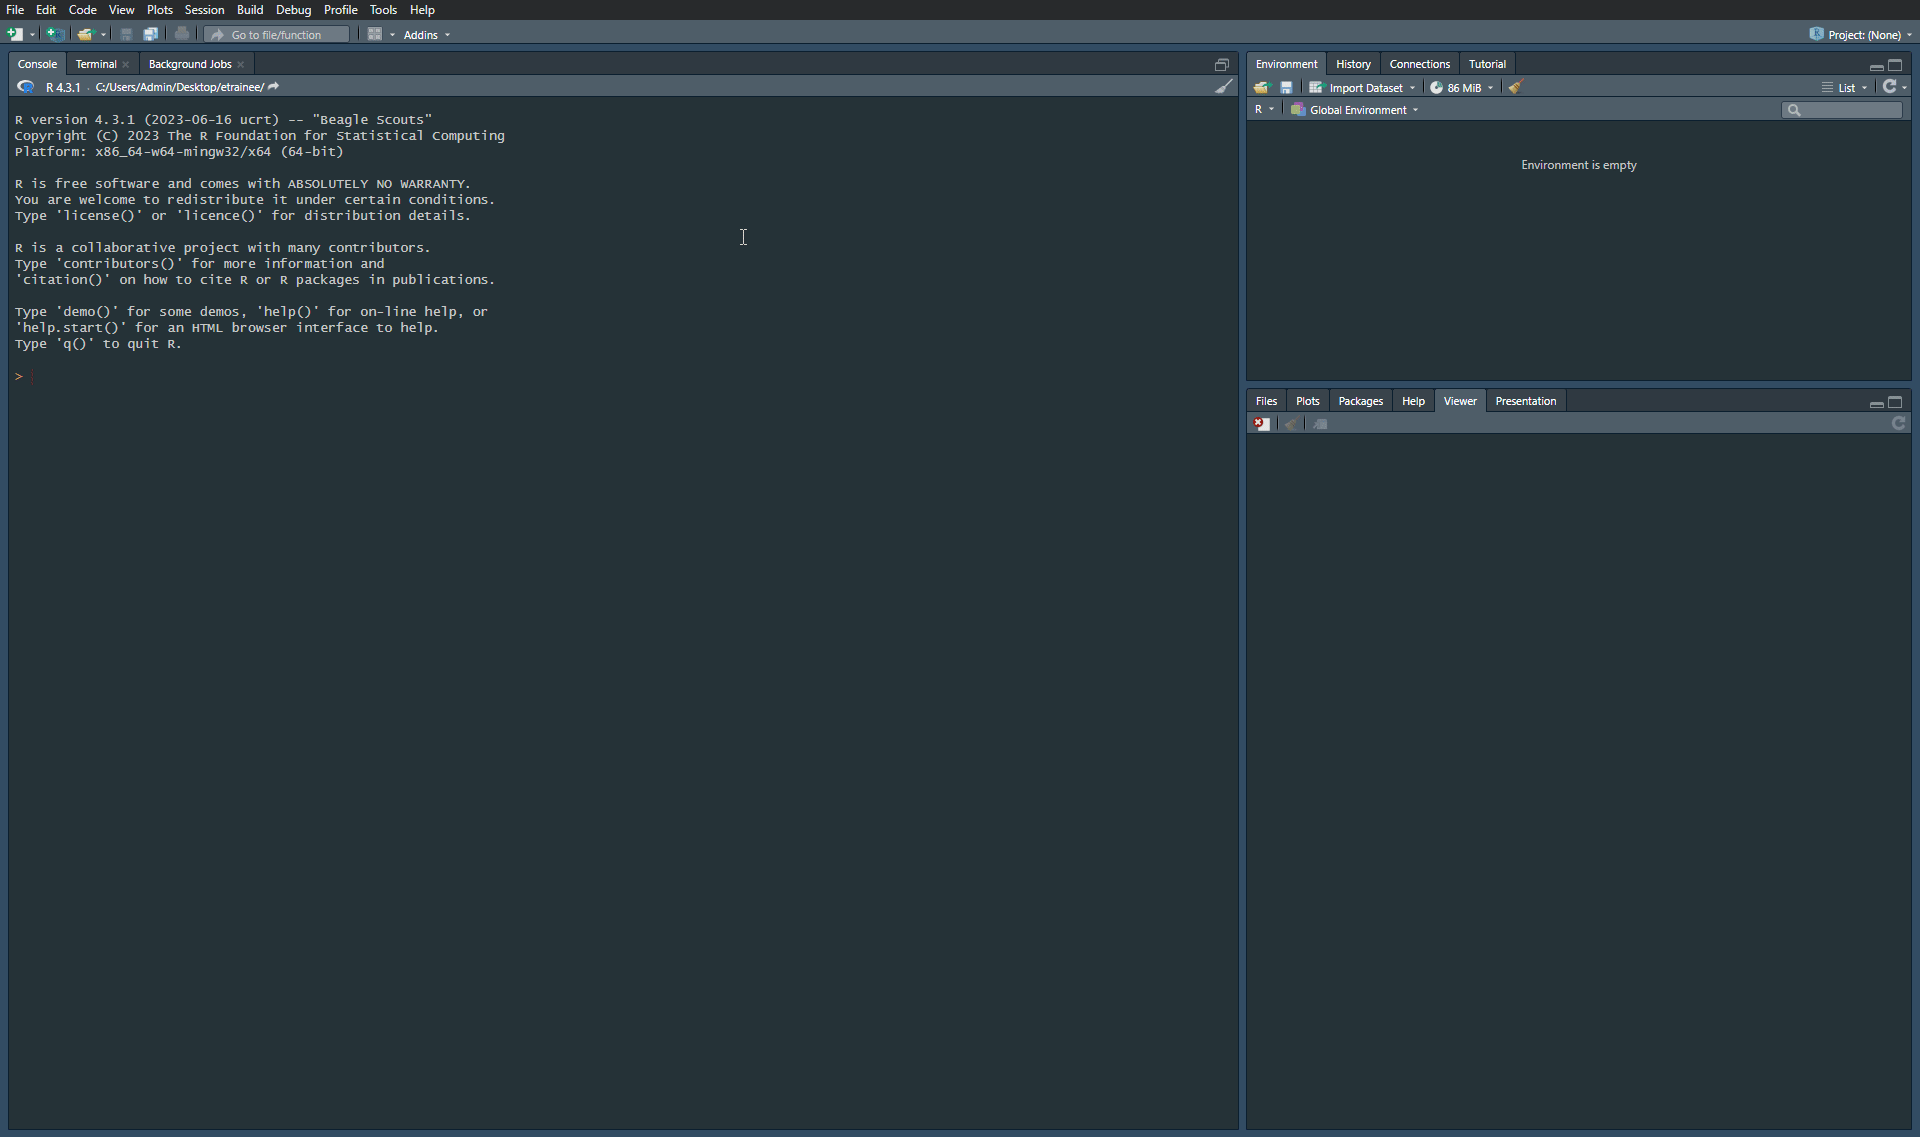This screenshot has height=1137, width=1920.
Task: Switch to the History tab
Action: (x=1353, y=64)
